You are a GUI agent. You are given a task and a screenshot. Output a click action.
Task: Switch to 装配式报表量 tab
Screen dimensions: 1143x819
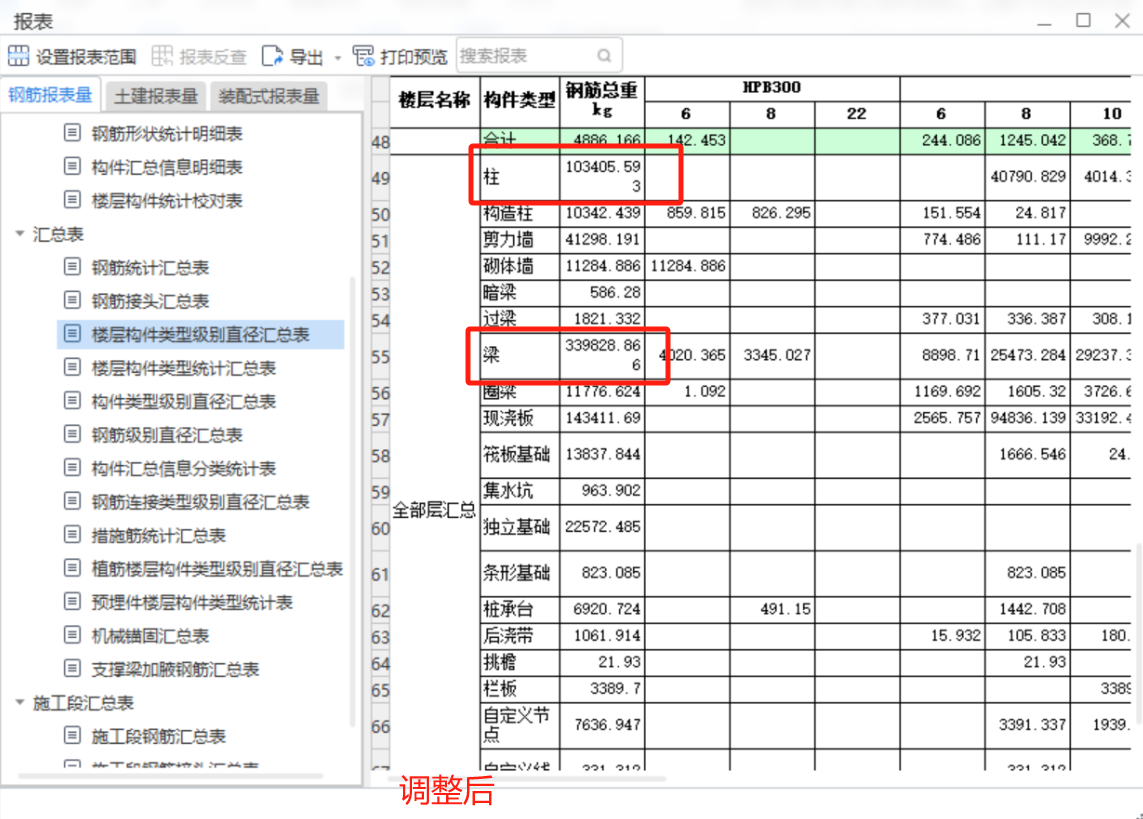tap(269, 96)
